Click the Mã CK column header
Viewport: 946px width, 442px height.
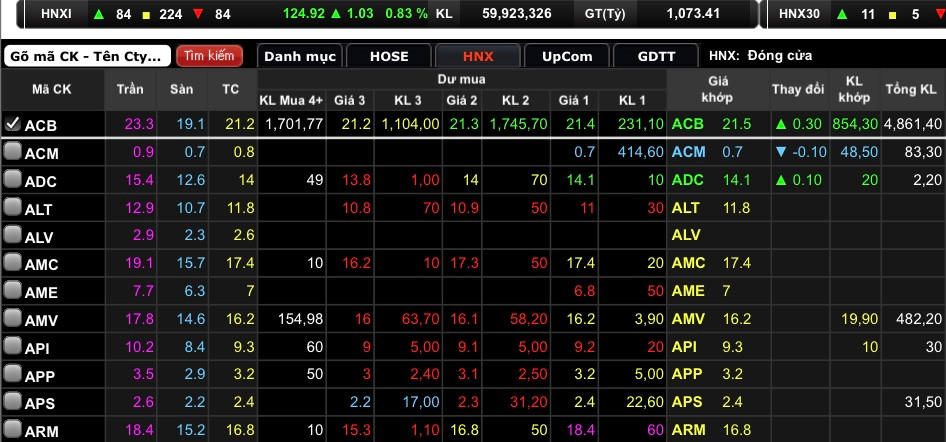52,90
